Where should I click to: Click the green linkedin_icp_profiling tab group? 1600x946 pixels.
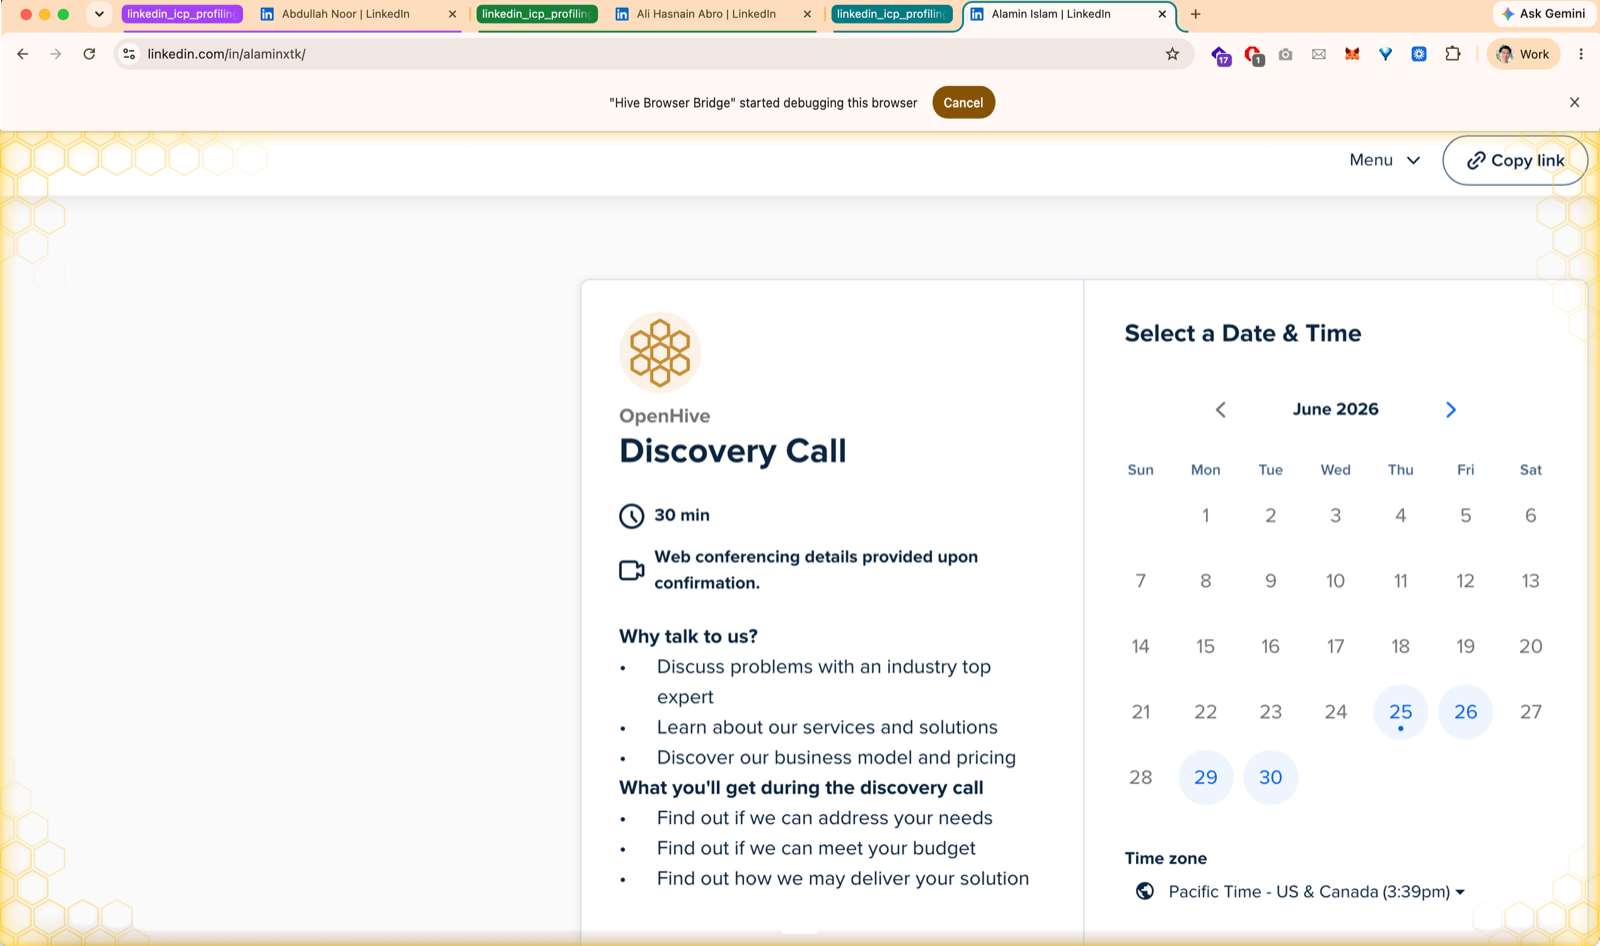point(537,14)
